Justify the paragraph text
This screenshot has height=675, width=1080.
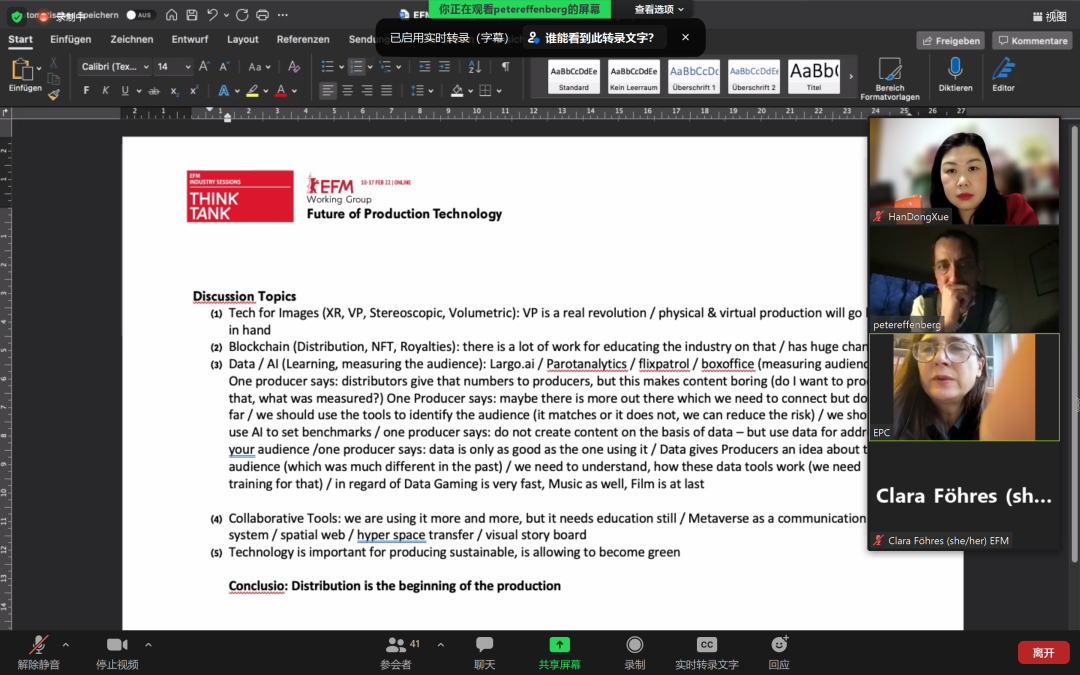(x=386, y=90)
